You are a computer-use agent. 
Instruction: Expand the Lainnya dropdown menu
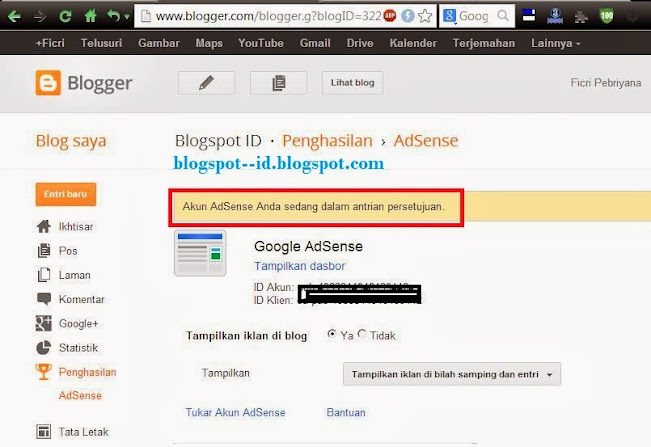[x=556, y=43]
